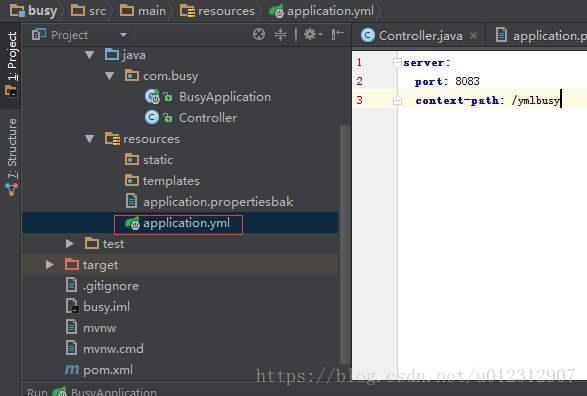Select pom.xml in project tree
The image size is (587, 396).
coord(108,370)
